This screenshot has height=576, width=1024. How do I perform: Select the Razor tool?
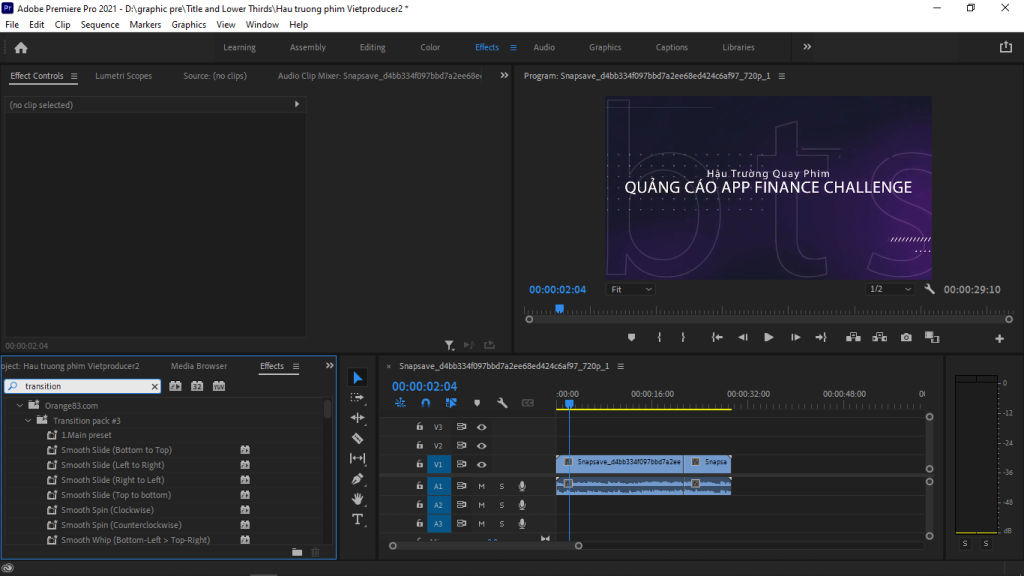(x=359, y=439)
